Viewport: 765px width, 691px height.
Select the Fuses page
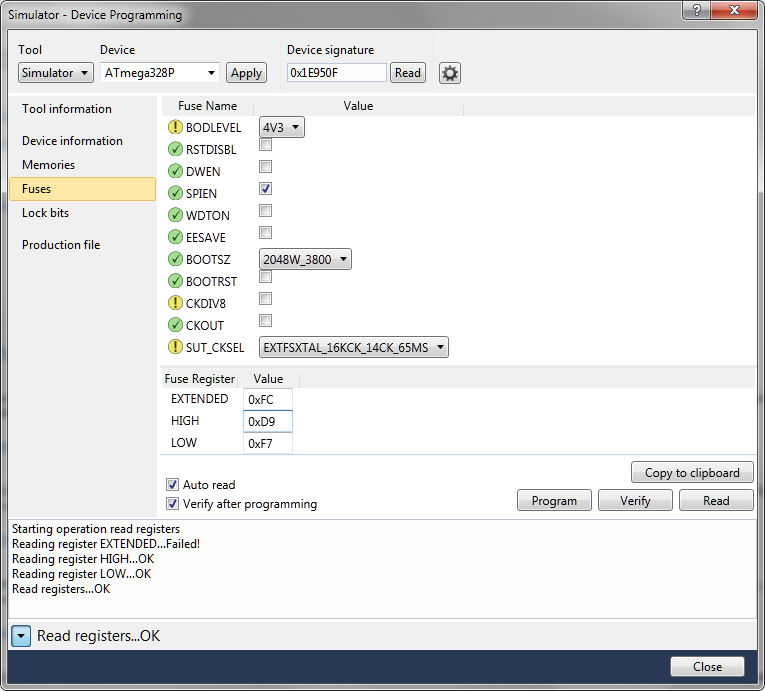(82, 189)
